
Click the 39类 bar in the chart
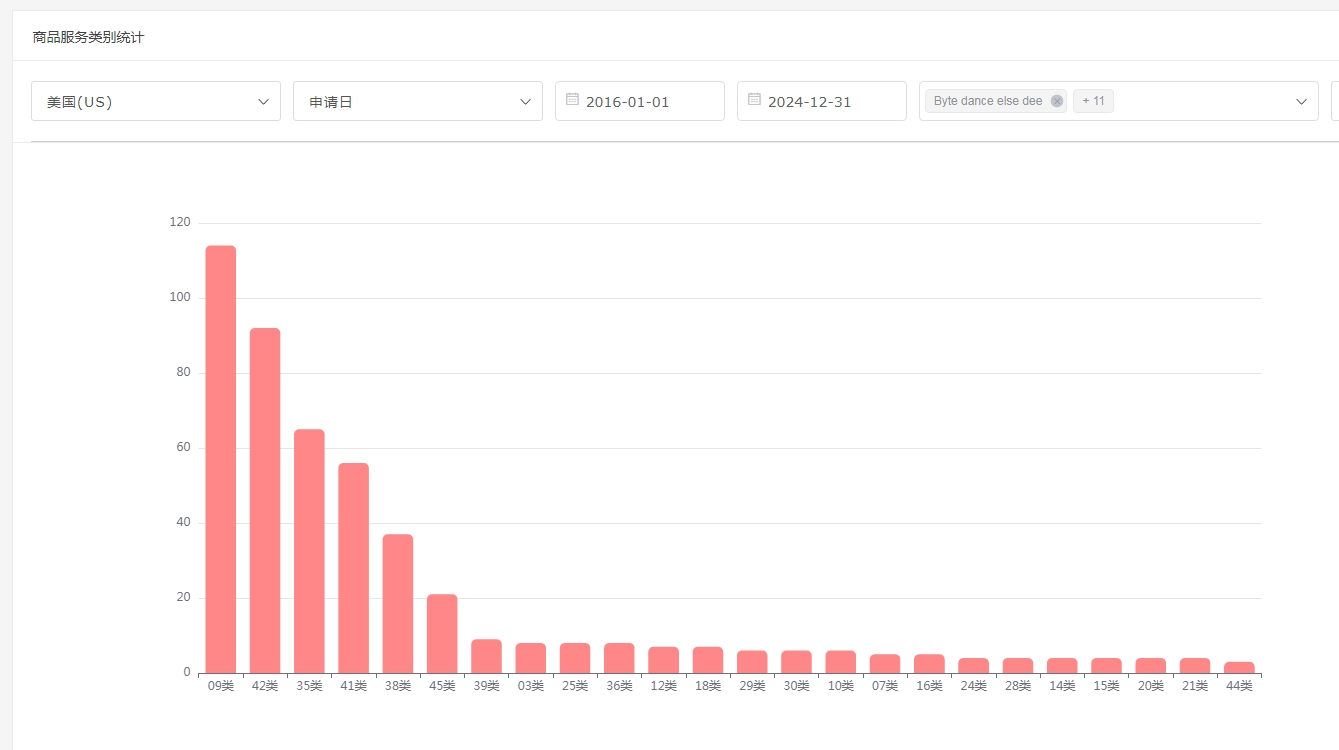(x=486, y=656)
